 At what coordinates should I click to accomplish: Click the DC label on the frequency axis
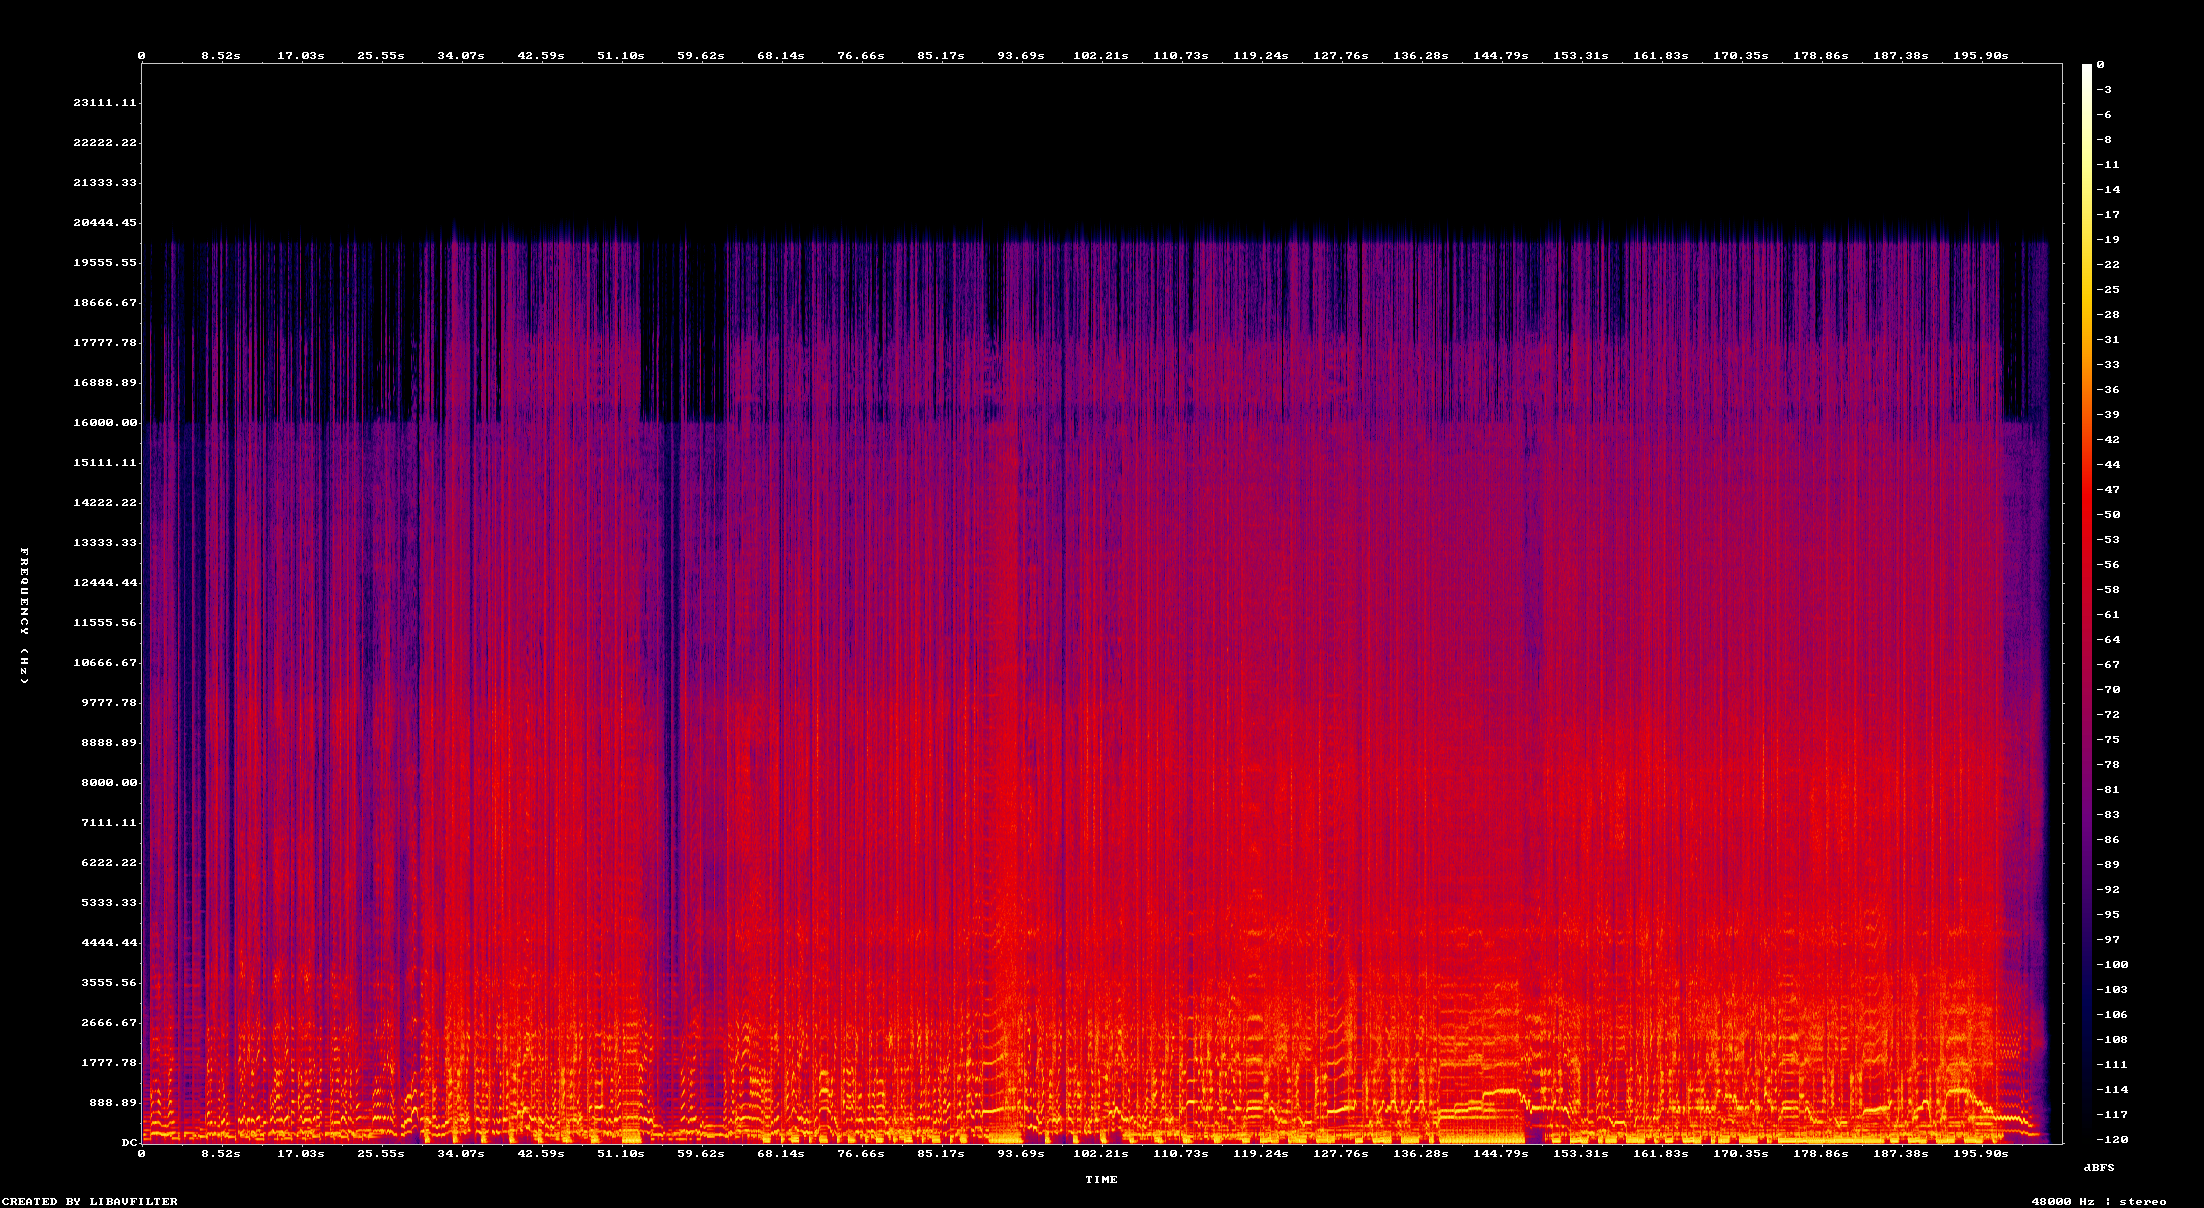tap(129, 1142)
